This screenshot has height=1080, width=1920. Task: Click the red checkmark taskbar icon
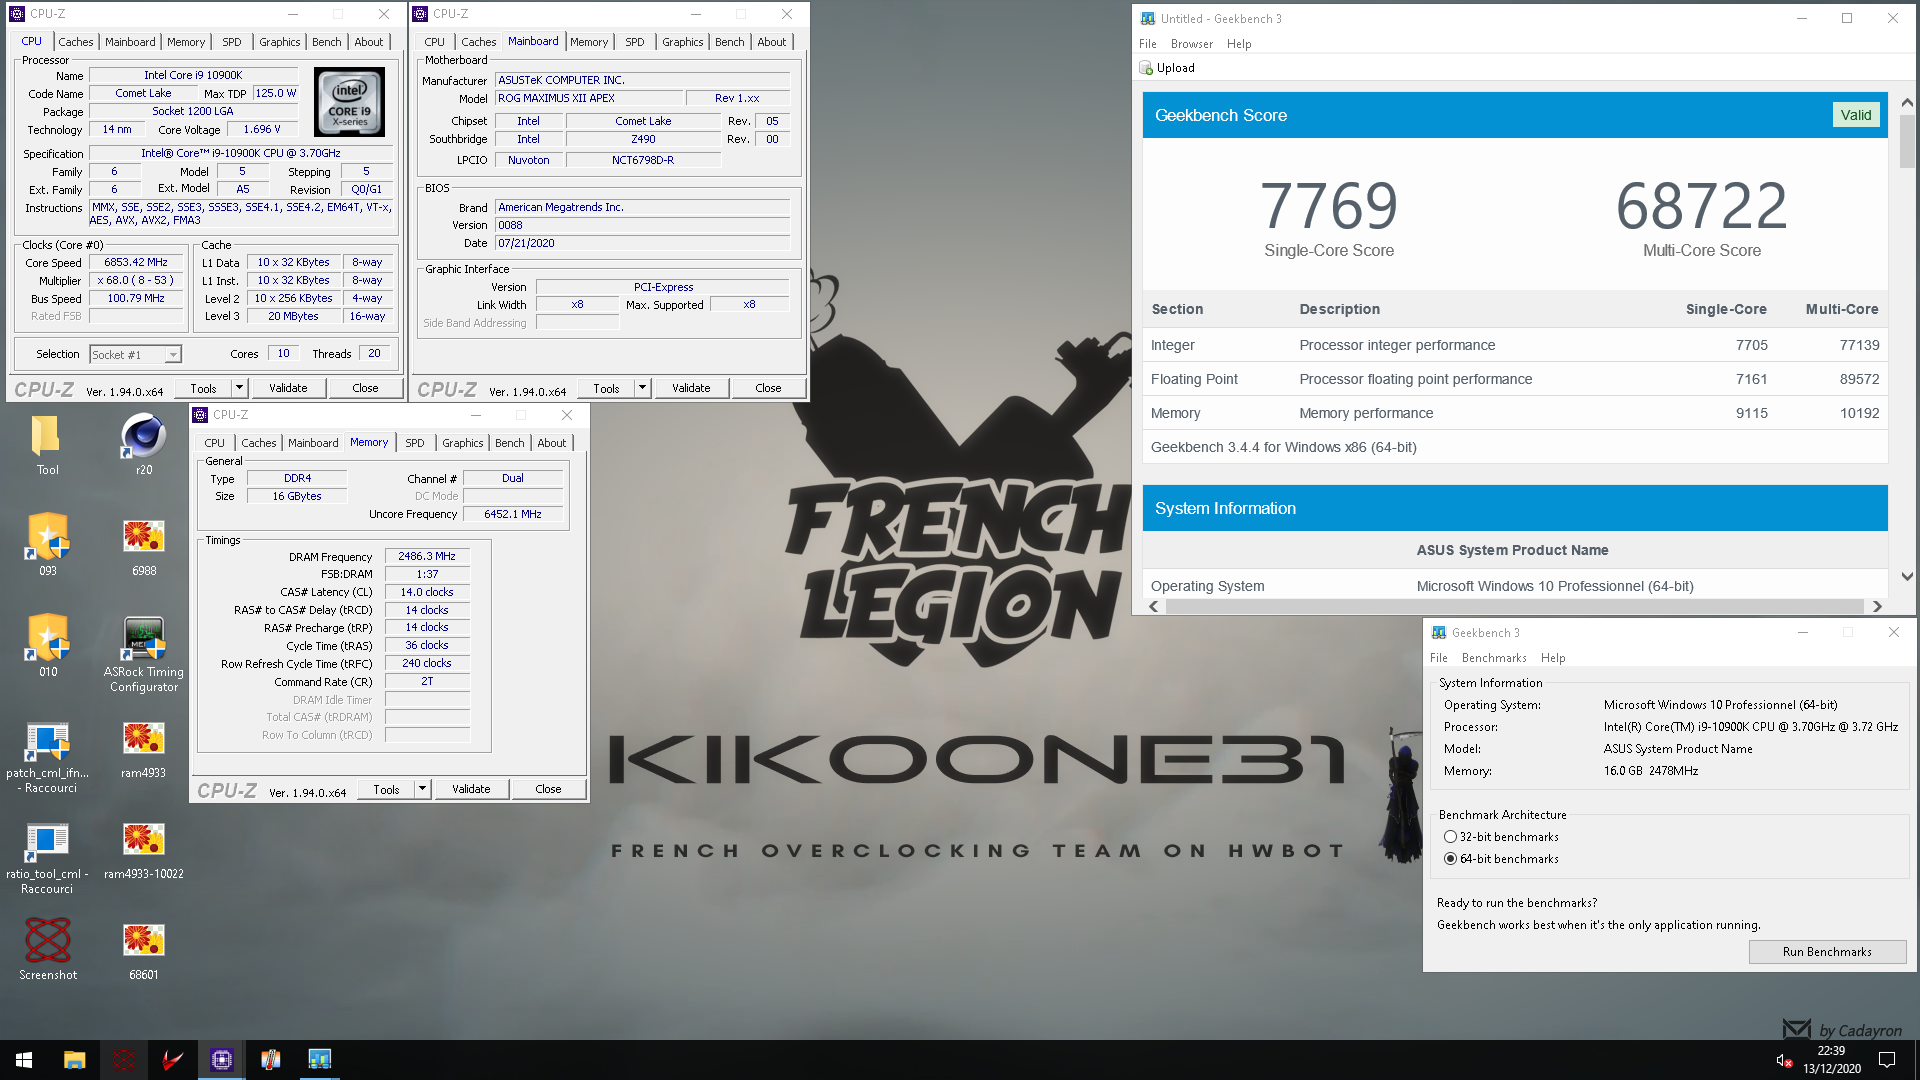(x=172, y=1060)
